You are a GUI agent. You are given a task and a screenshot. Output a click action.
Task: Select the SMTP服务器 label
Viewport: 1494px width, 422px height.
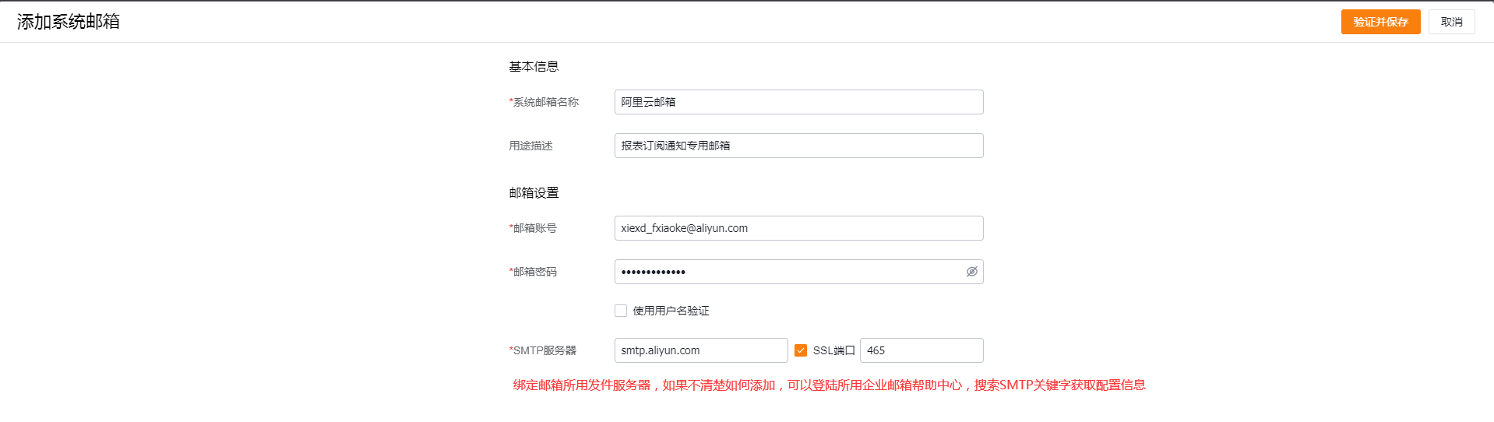[543, 350]
